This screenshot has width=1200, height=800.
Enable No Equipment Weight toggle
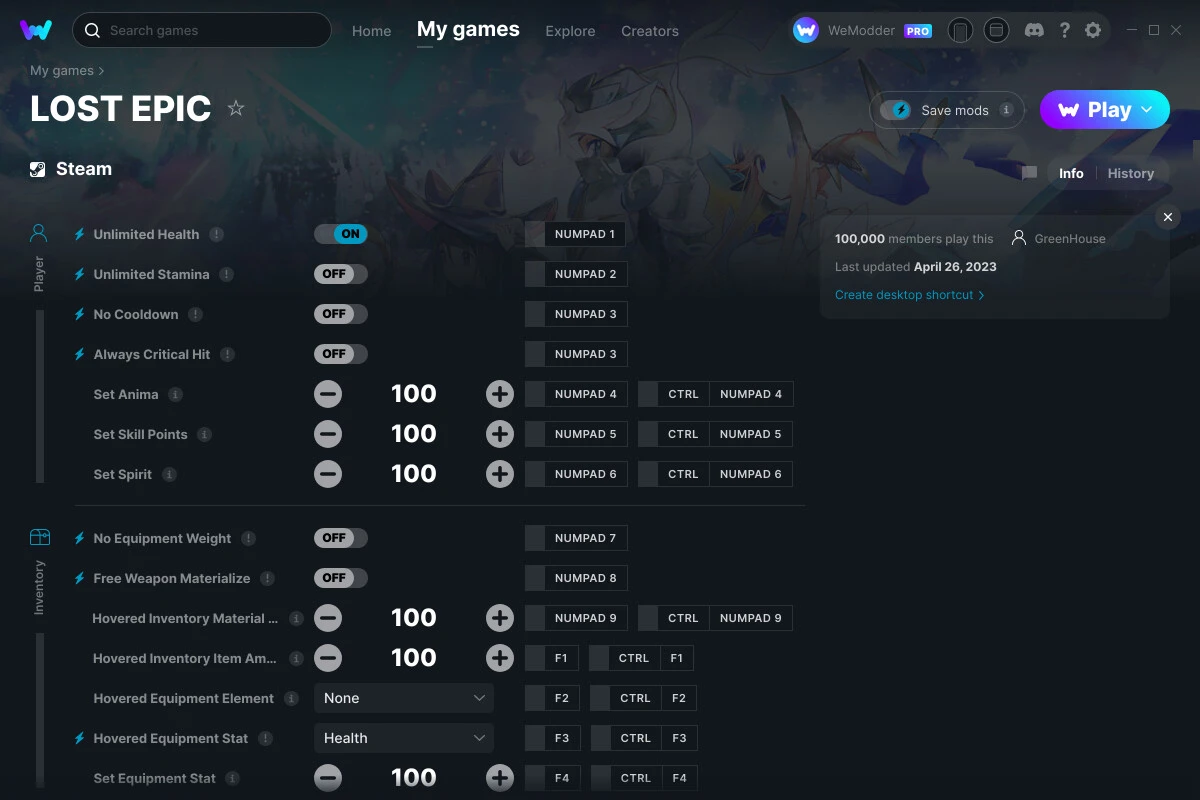341,538
